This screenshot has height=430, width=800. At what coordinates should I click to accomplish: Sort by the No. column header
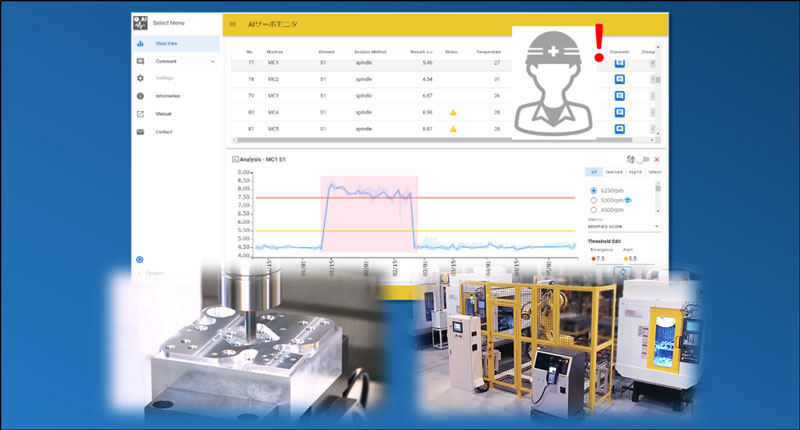(249, 52)
